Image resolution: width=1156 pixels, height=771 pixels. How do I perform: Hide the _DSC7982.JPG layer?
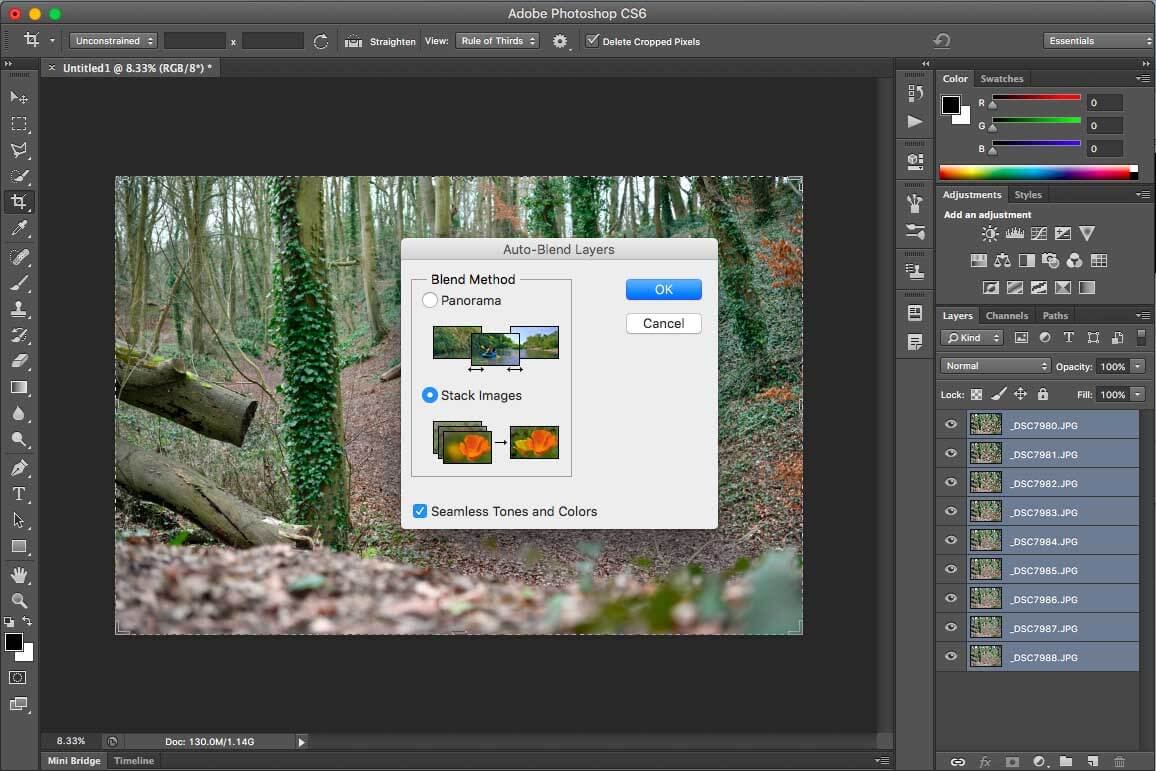(951, 483)
